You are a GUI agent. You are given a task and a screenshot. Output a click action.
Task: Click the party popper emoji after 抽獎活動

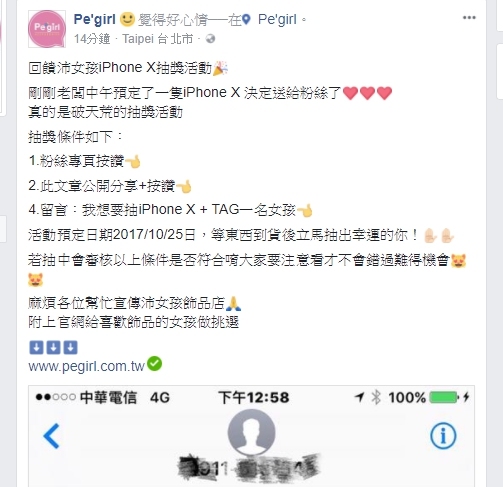point(220,68)
